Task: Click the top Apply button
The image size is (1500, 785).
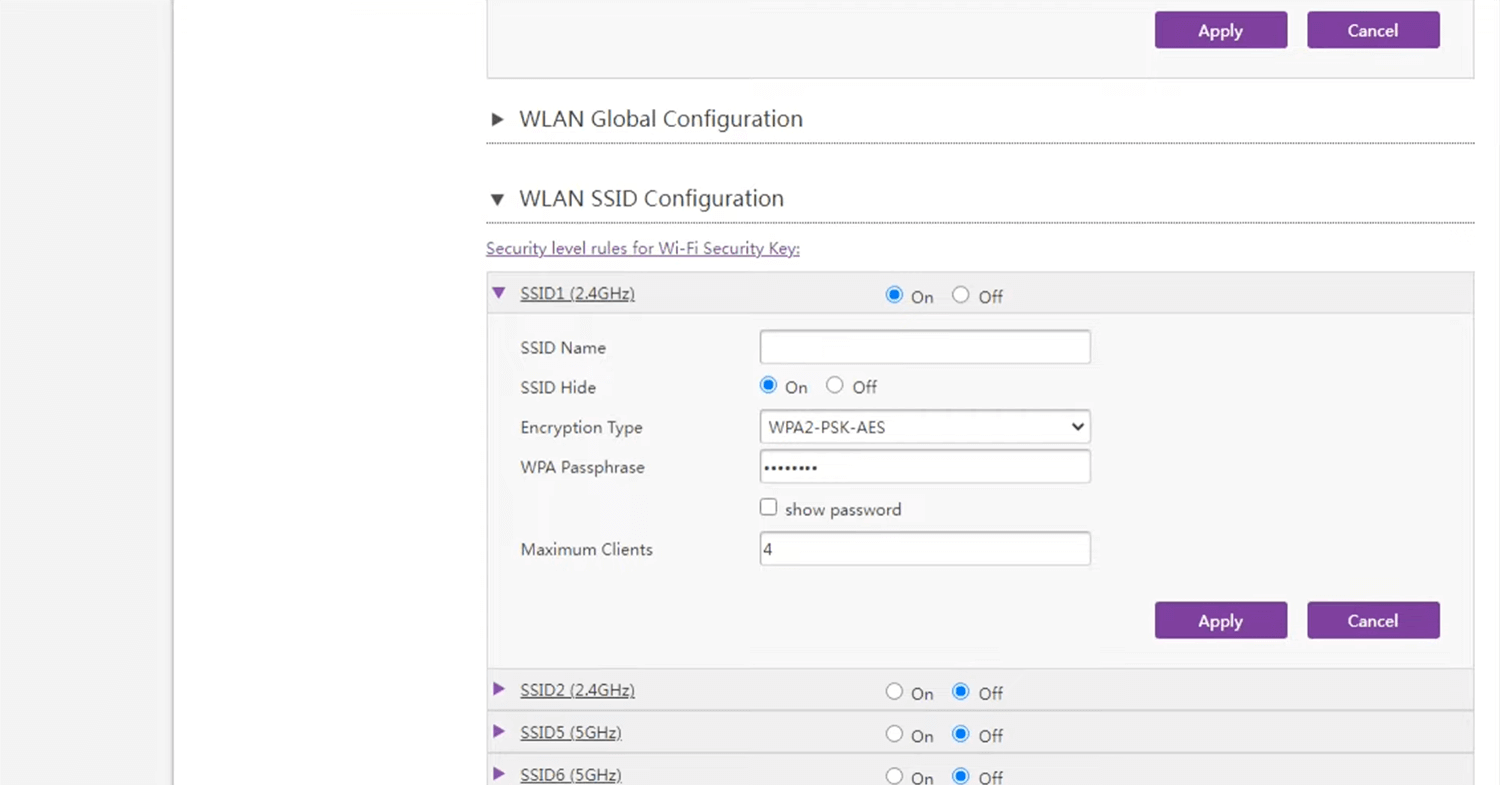Action: point(1220,30)
